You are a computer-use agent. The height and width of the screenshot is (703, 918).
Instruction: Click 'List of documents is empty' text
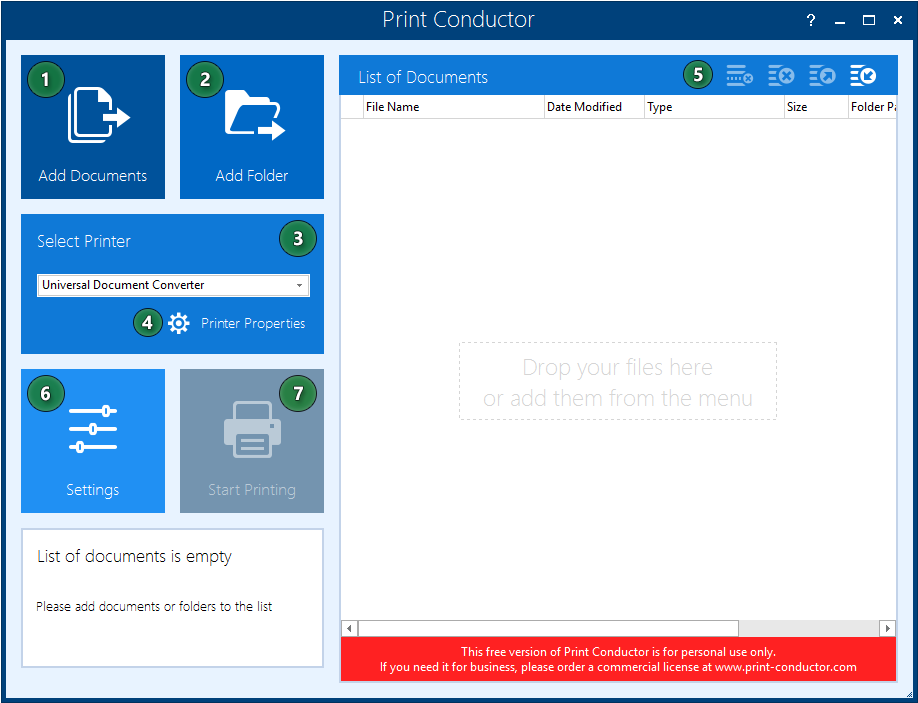point(135,556)
